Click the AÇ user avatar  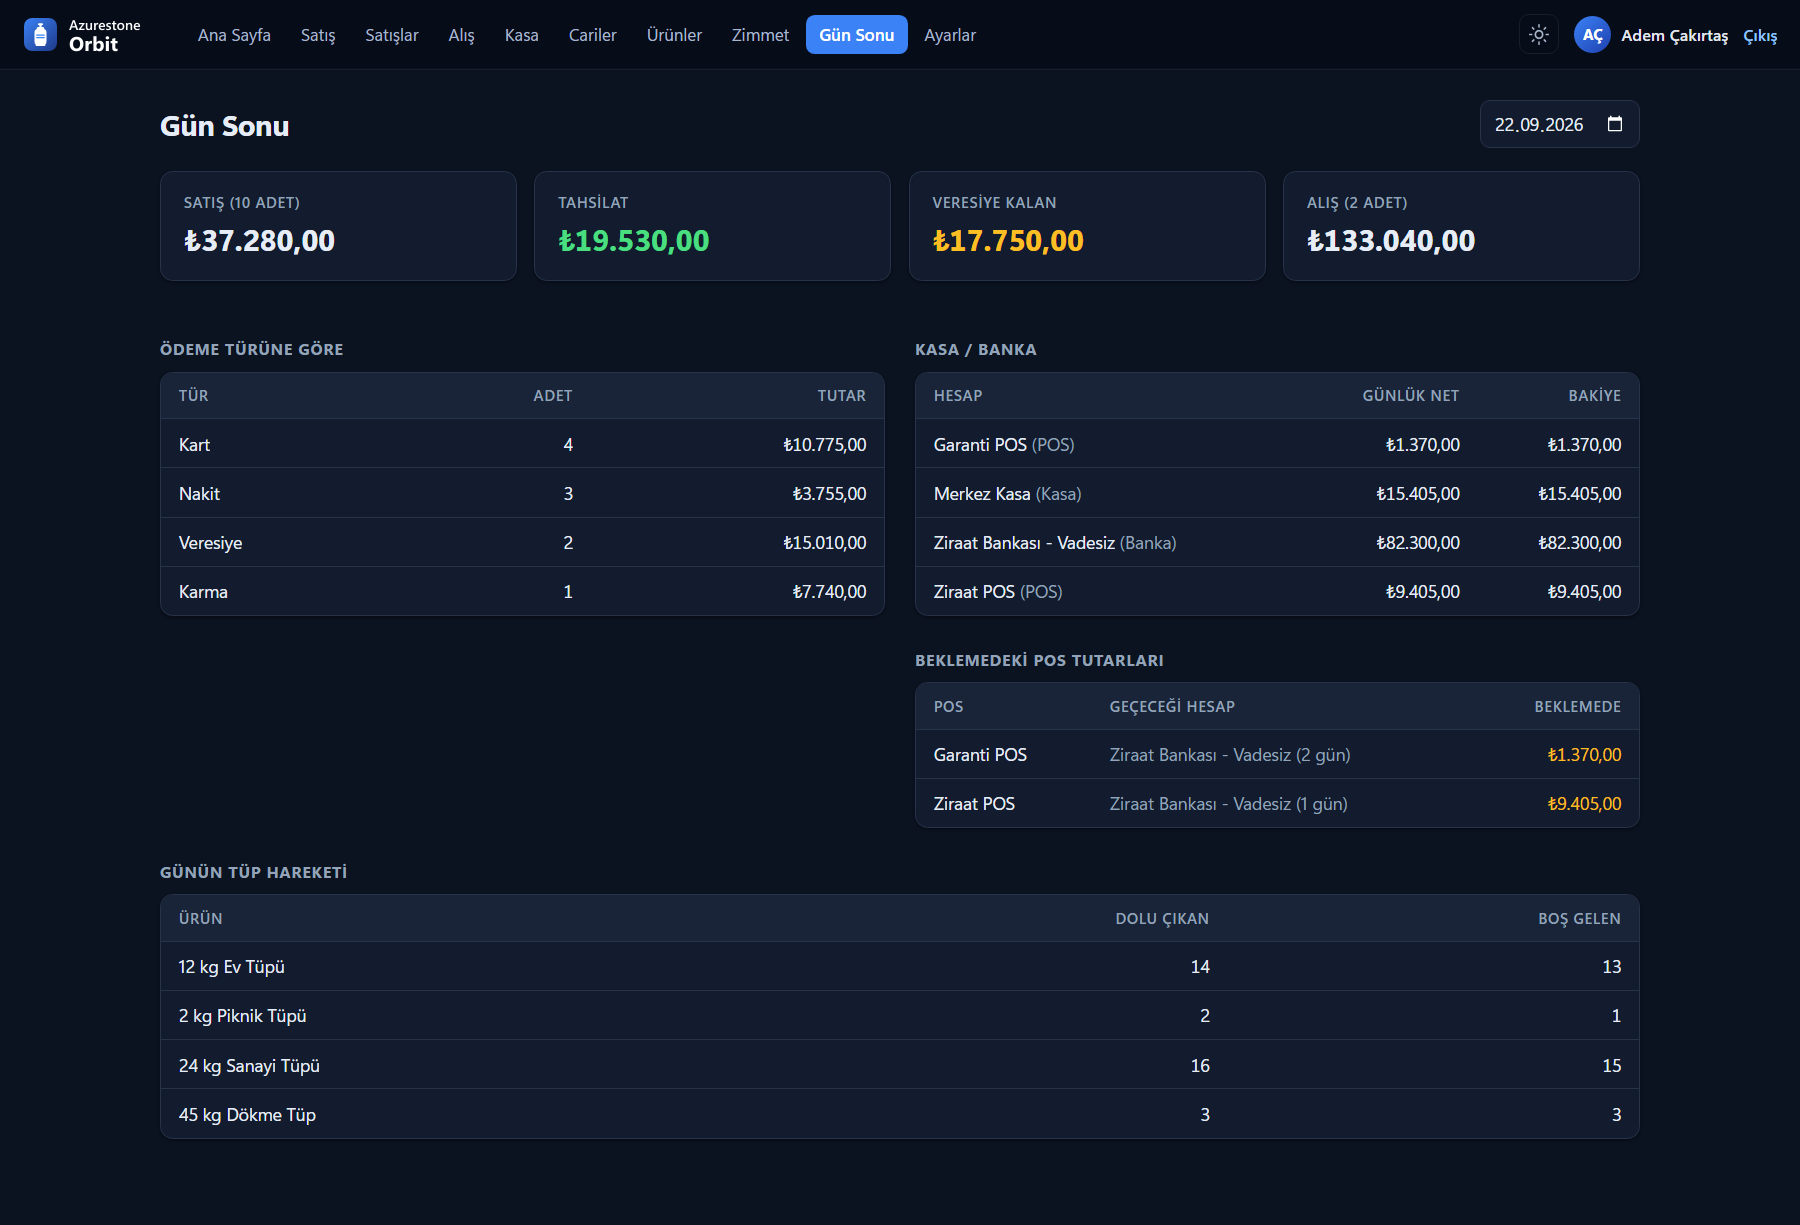click(x=1592, y=35)
